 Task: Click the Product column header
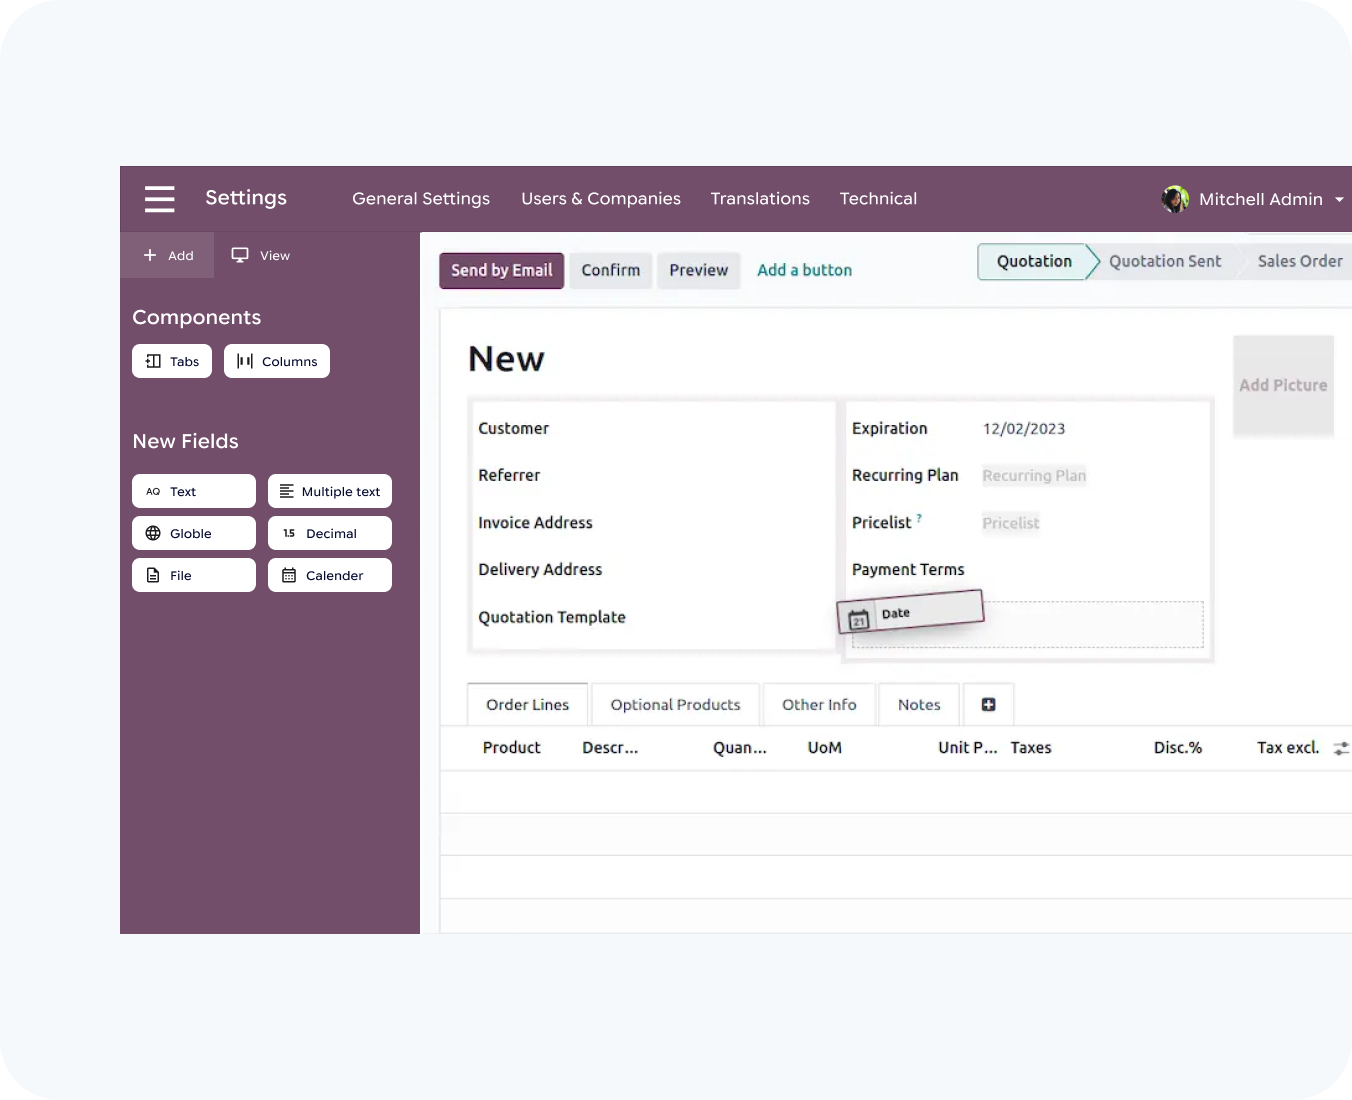(x=511, y=747)
